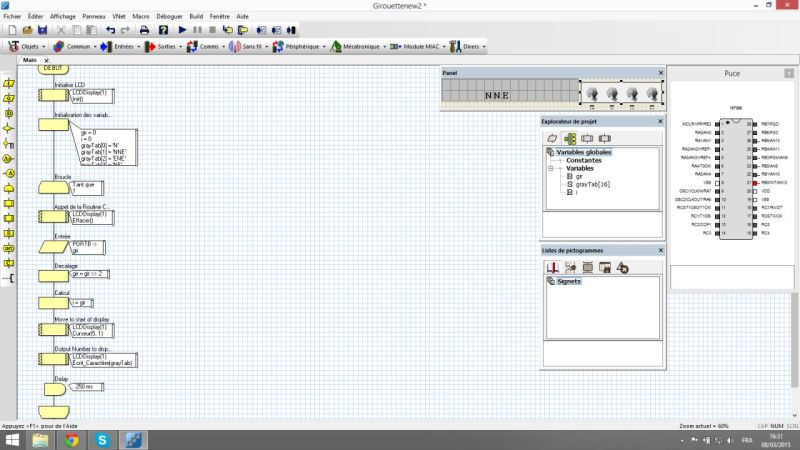Image resolution: width=800 pixels, height=450 pixels.
Task: Select Variables globales in project explorer
Action: [584, 152]
